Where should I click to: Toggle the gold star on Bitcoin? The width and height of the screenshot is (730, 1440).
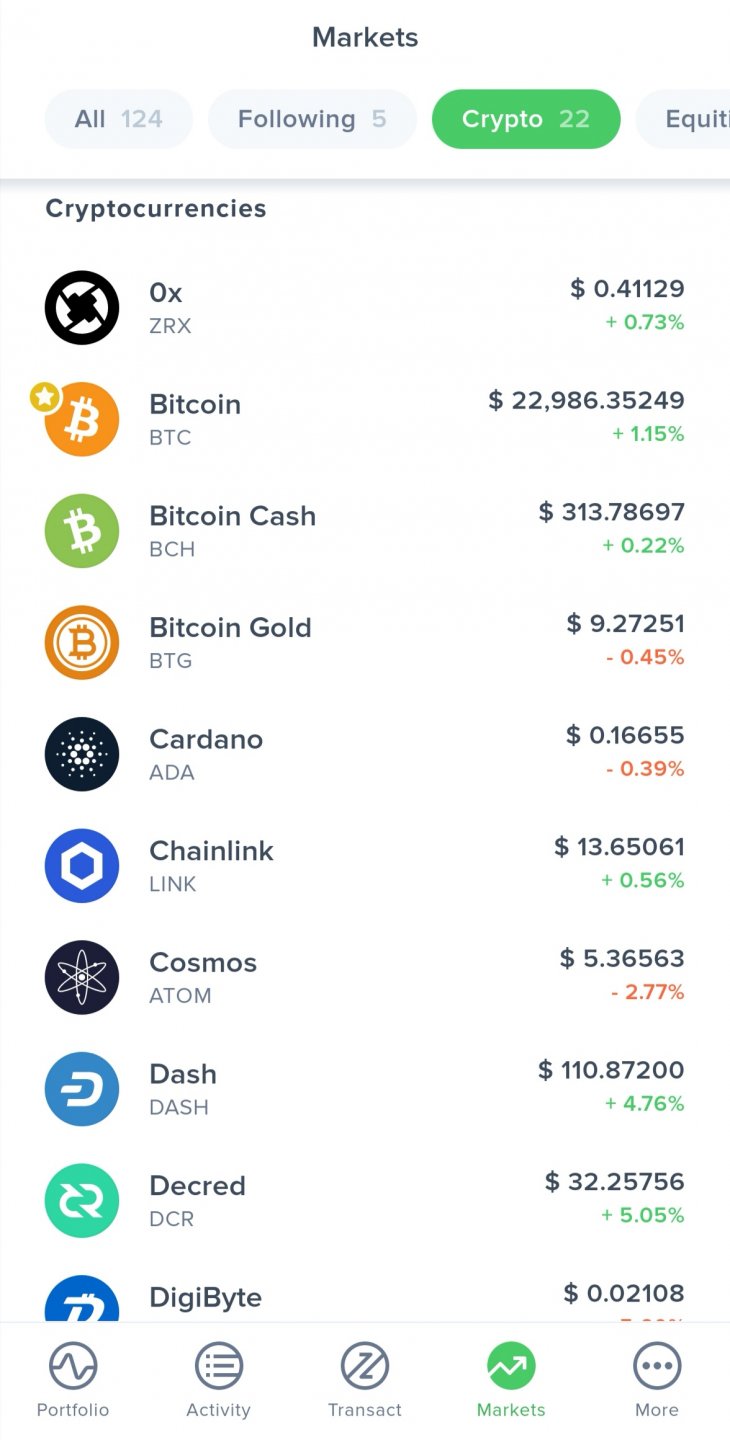pyautogui.click(x=44, y=397)
